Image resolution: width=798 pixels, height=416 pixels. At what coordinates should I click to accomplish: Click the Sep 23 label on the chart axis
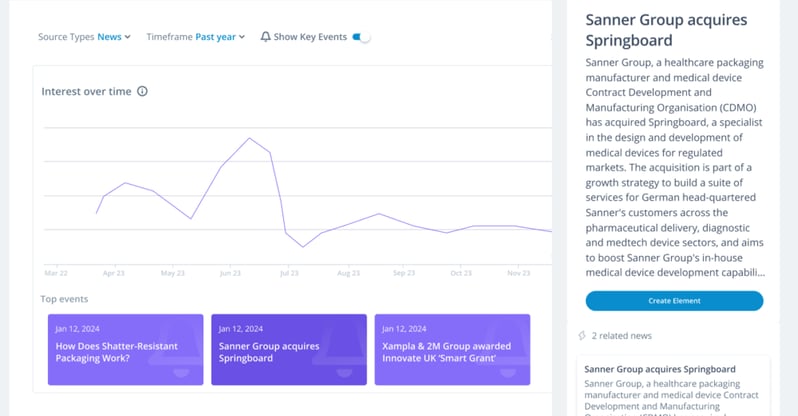click(404, 273)
